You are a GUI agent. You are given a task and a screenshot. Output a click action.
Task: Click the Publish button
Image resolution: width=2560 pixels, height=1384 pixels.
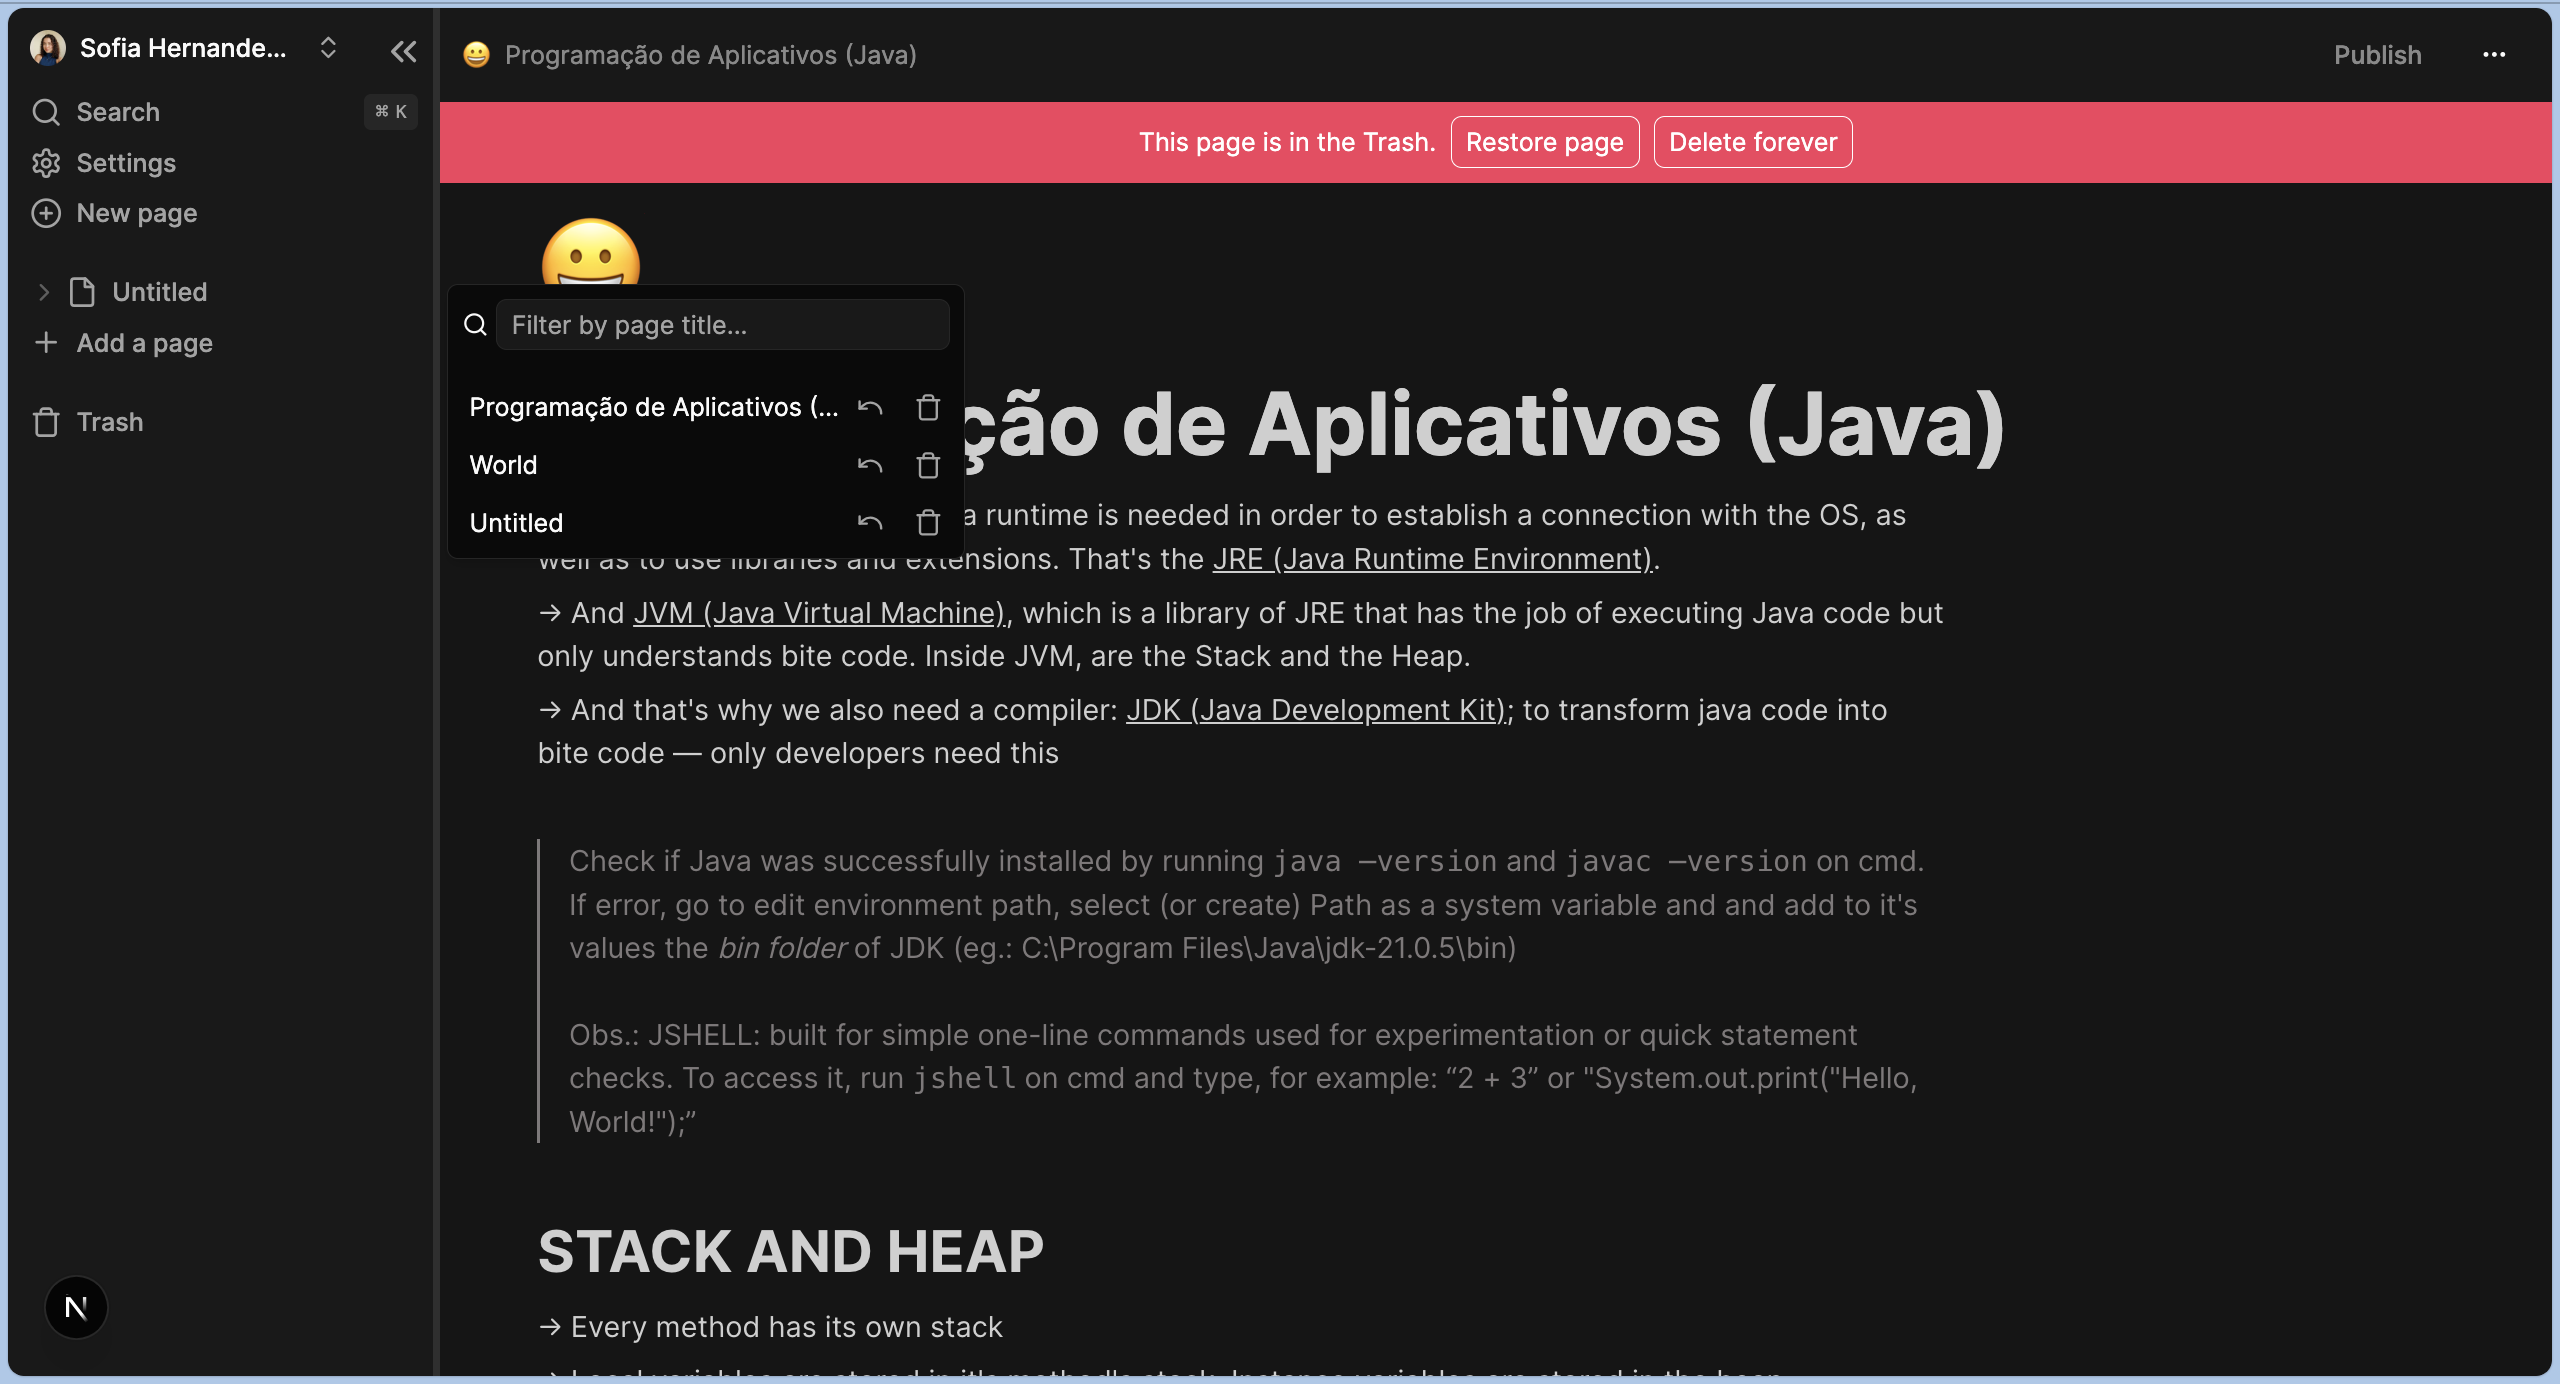click(2377, 55)
